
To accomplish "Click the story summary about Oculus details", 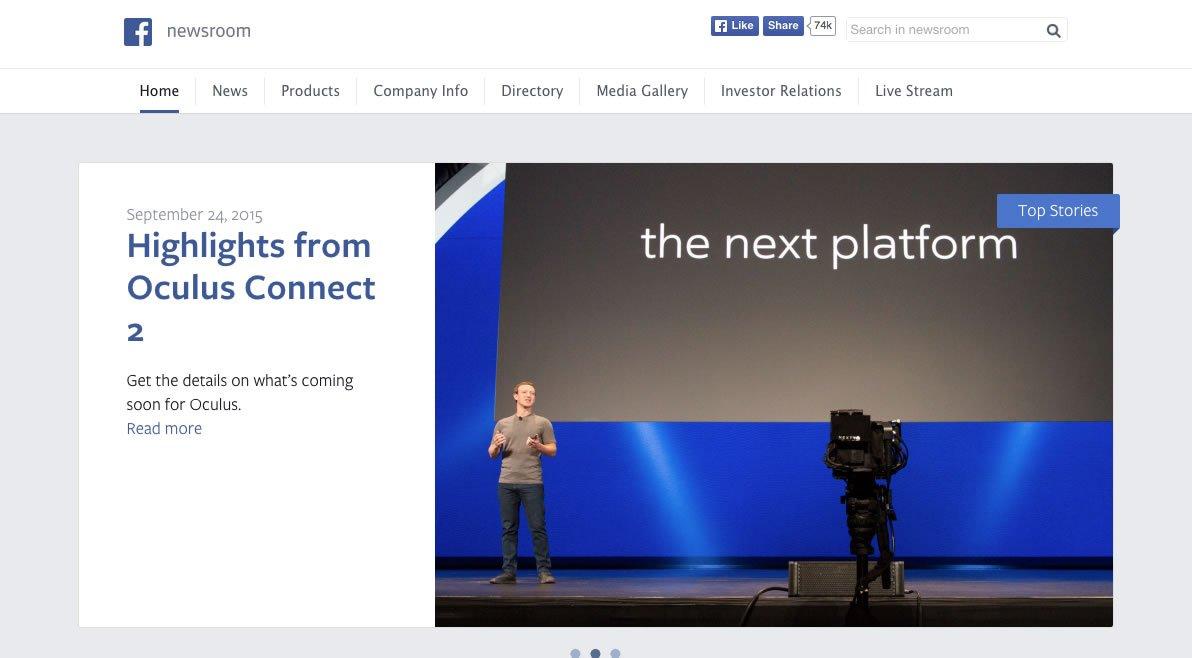I will [x=239, y=392].
